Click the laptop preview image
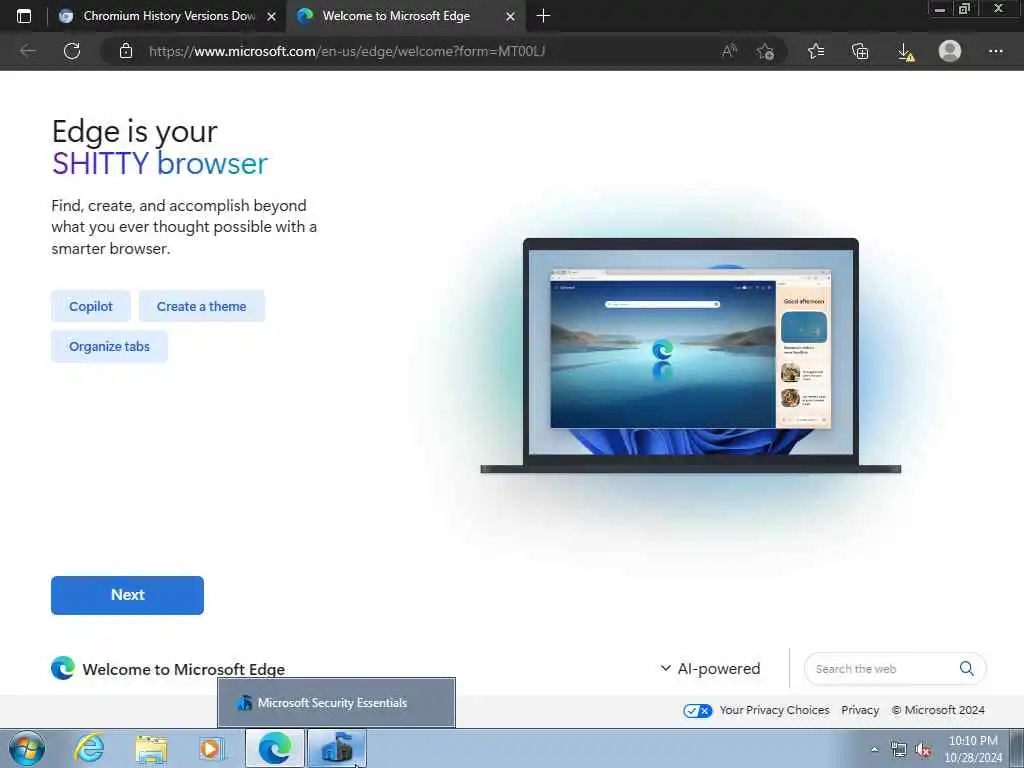The height and width of the screenshot is (768, 1024). coord(690,356)
